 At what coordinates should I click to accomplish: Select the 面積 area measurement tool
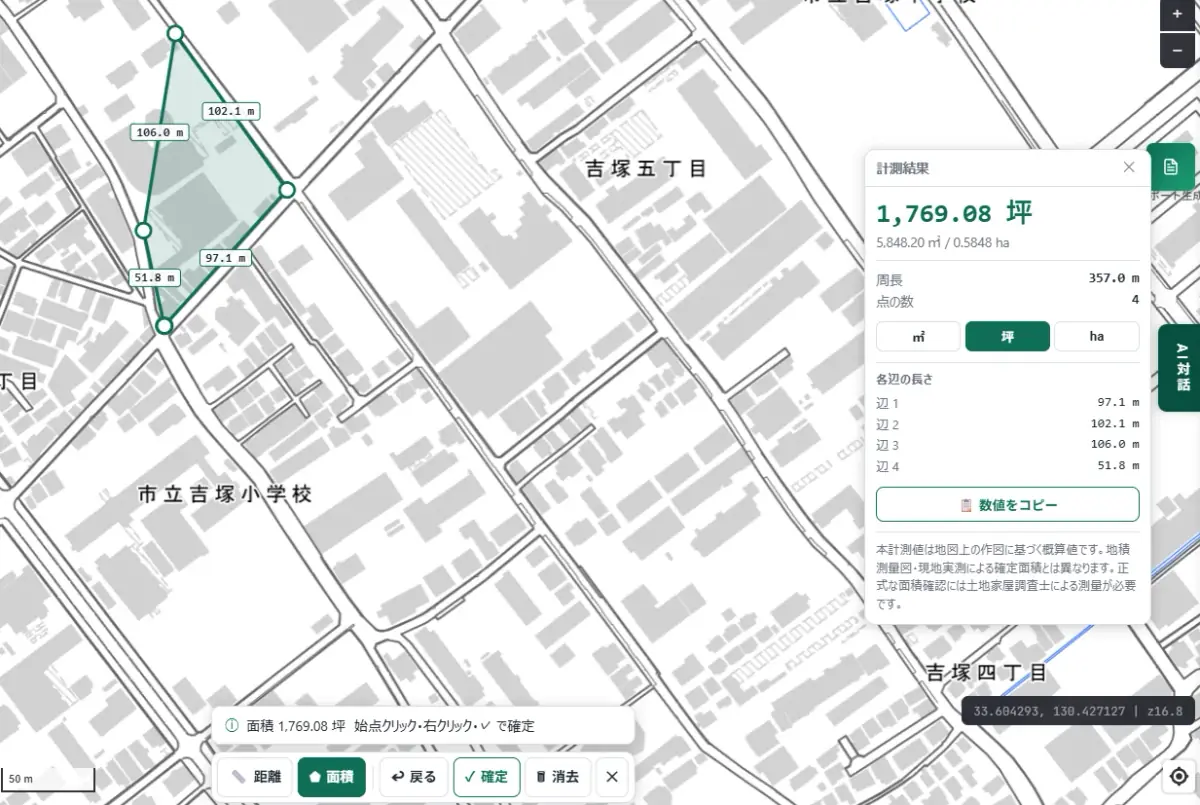pos(332,777)
